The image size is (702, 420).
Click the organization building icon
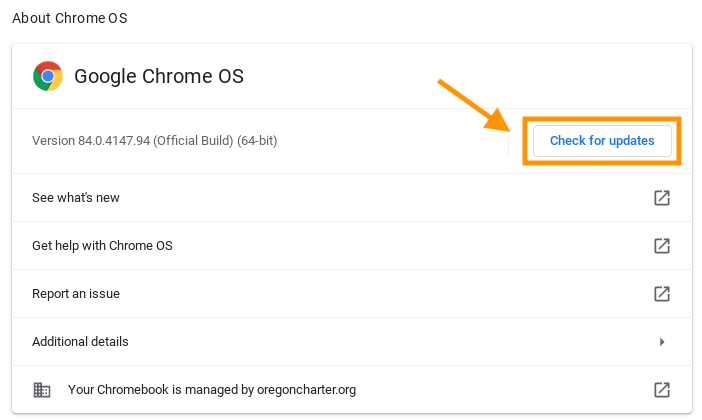pyautogui.click(x=42, y=390)
